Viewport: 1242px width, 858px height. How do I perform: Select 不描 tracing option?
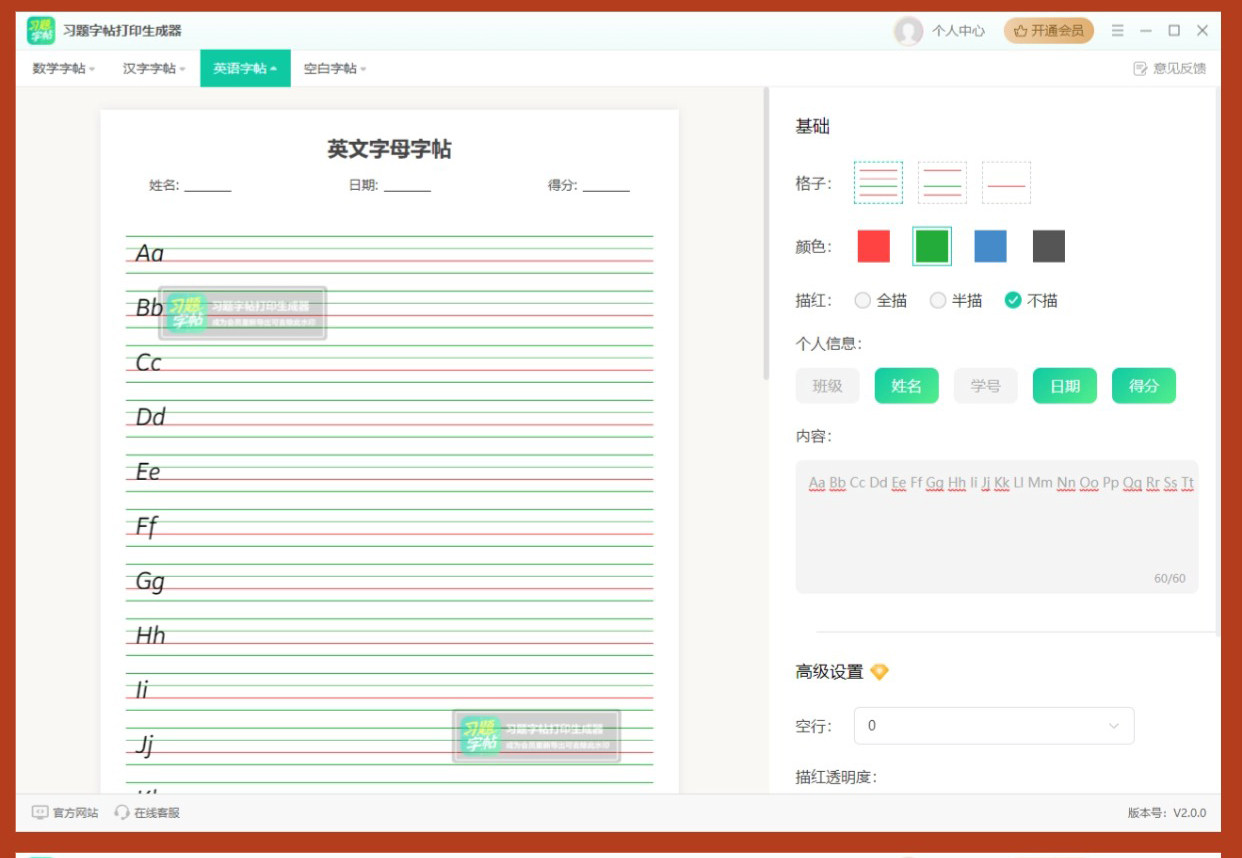pos(1031,300)
